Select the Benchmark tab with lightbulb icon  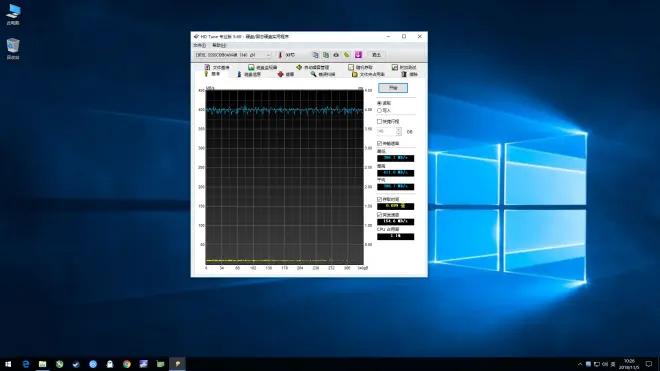pos(212,74)
